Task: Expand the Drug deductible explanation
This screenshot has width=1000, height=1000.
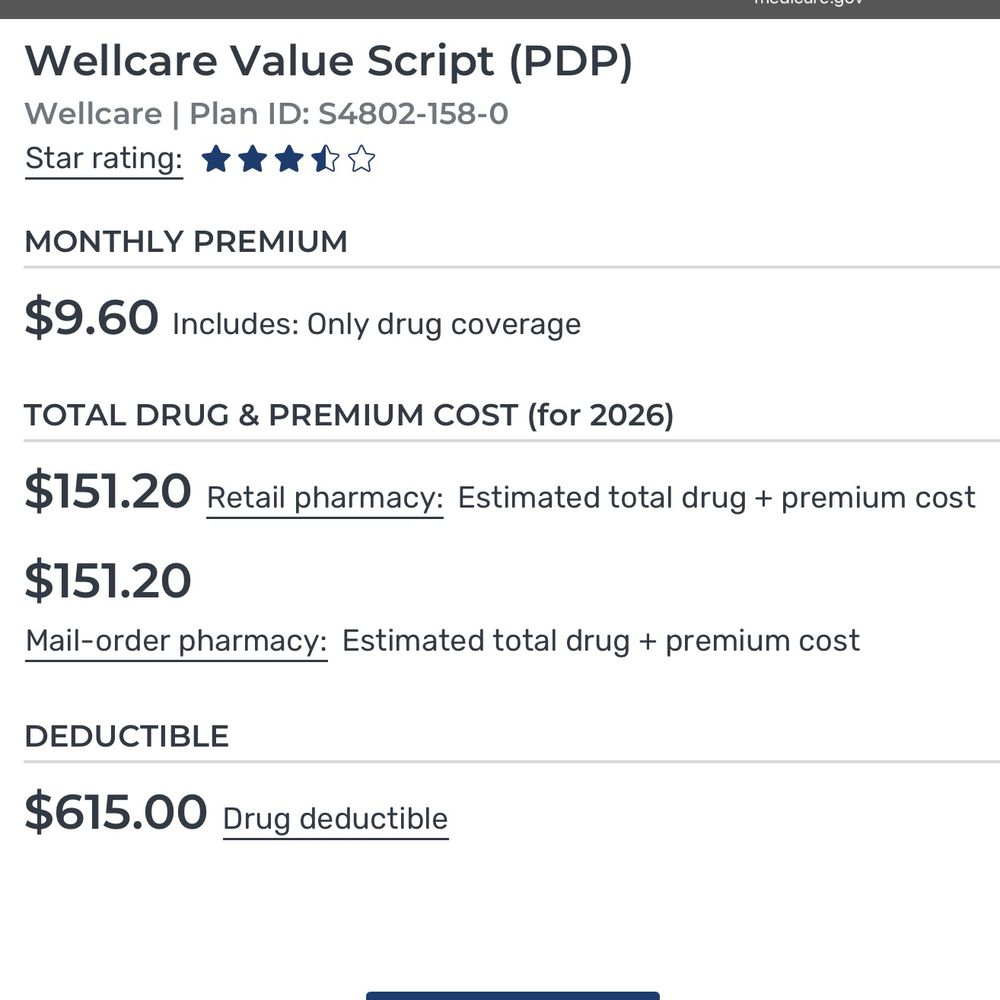Action: point(335,818)
